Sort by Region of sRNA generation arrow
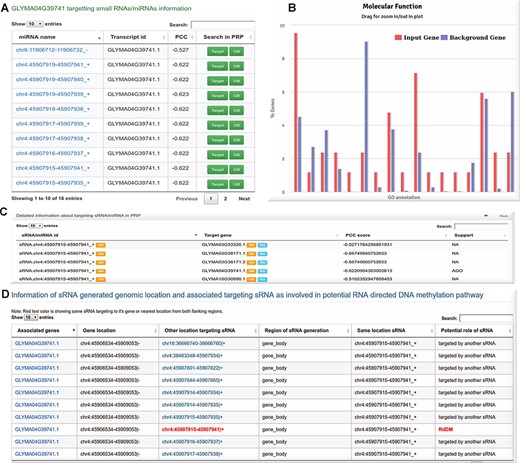The height and width of the screenshot is (463, 520). (x=348, y=331)
